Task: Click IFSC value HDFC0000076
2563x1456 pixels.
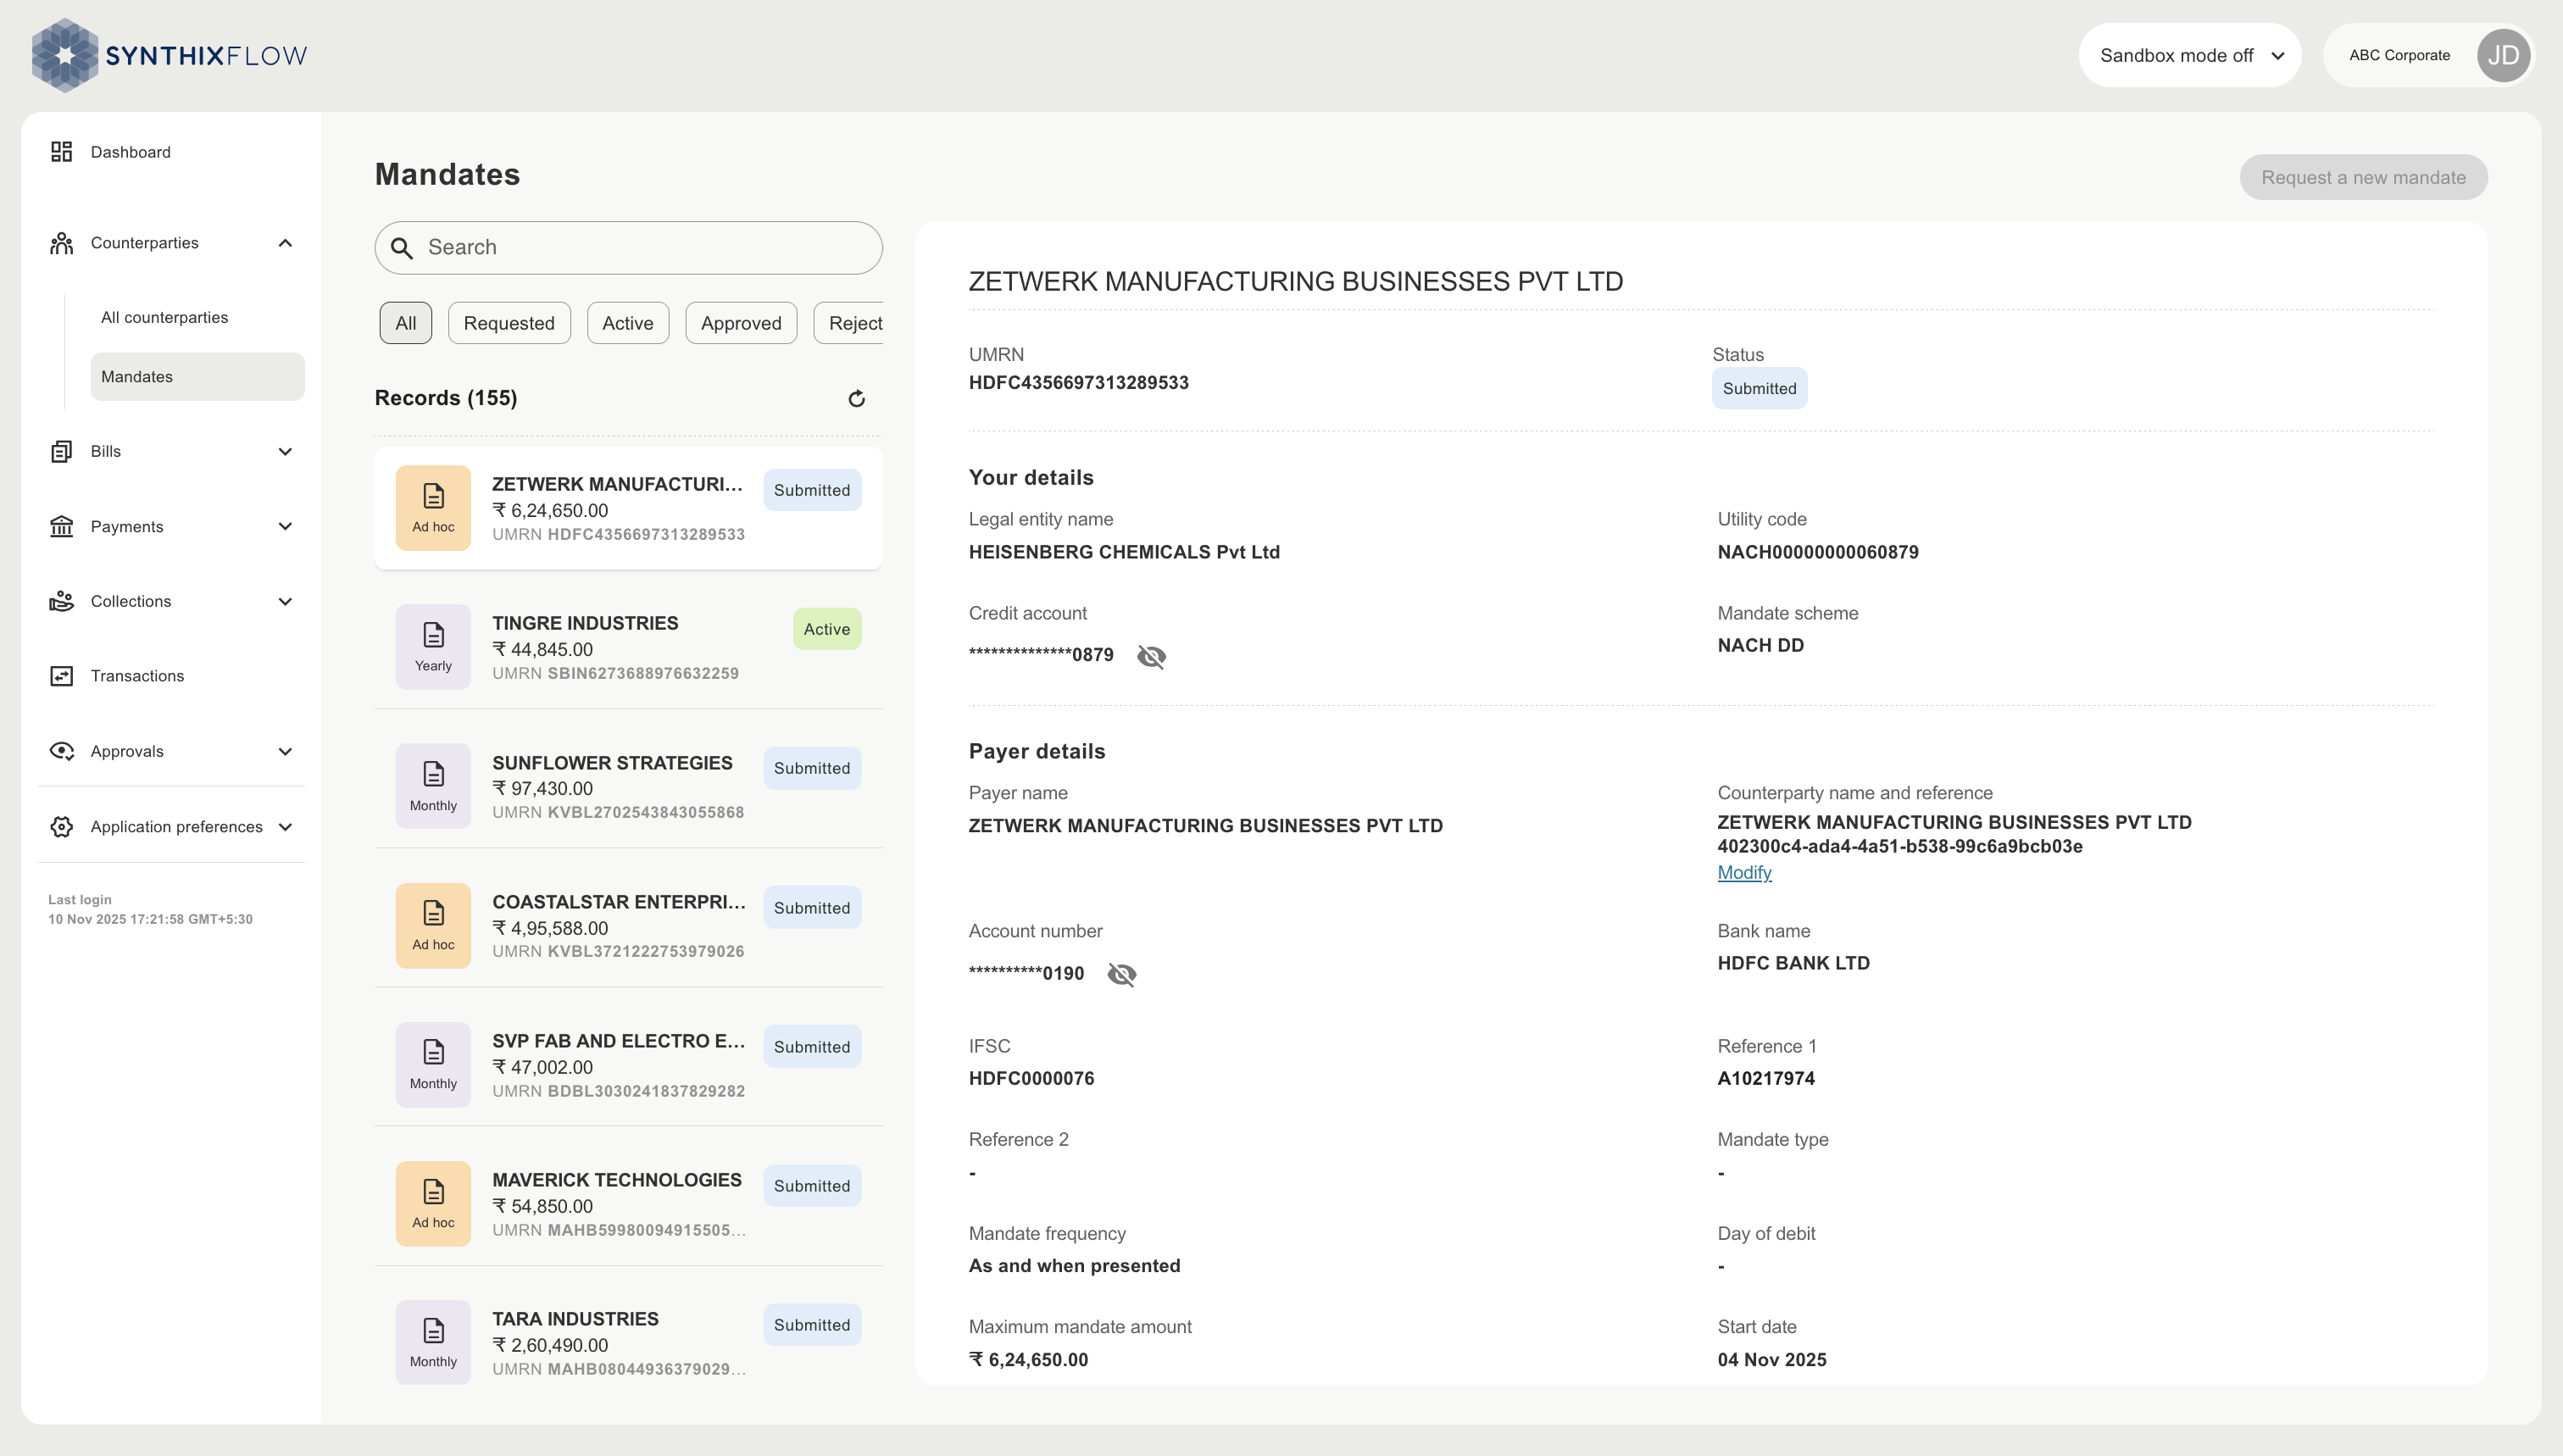Action: (x=1031, y=1079)
